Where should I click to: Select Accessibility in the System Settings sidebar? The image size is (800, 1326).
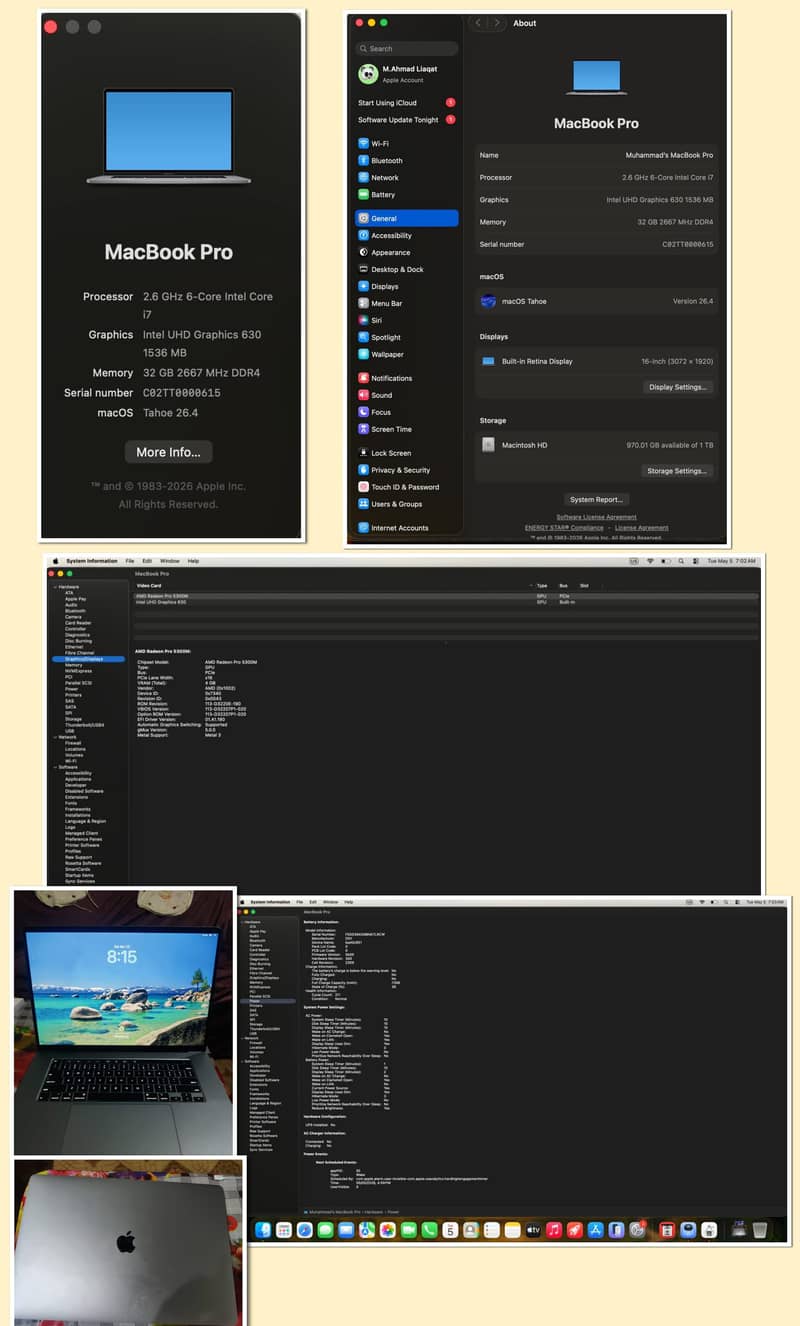click(x=406, y=235)
